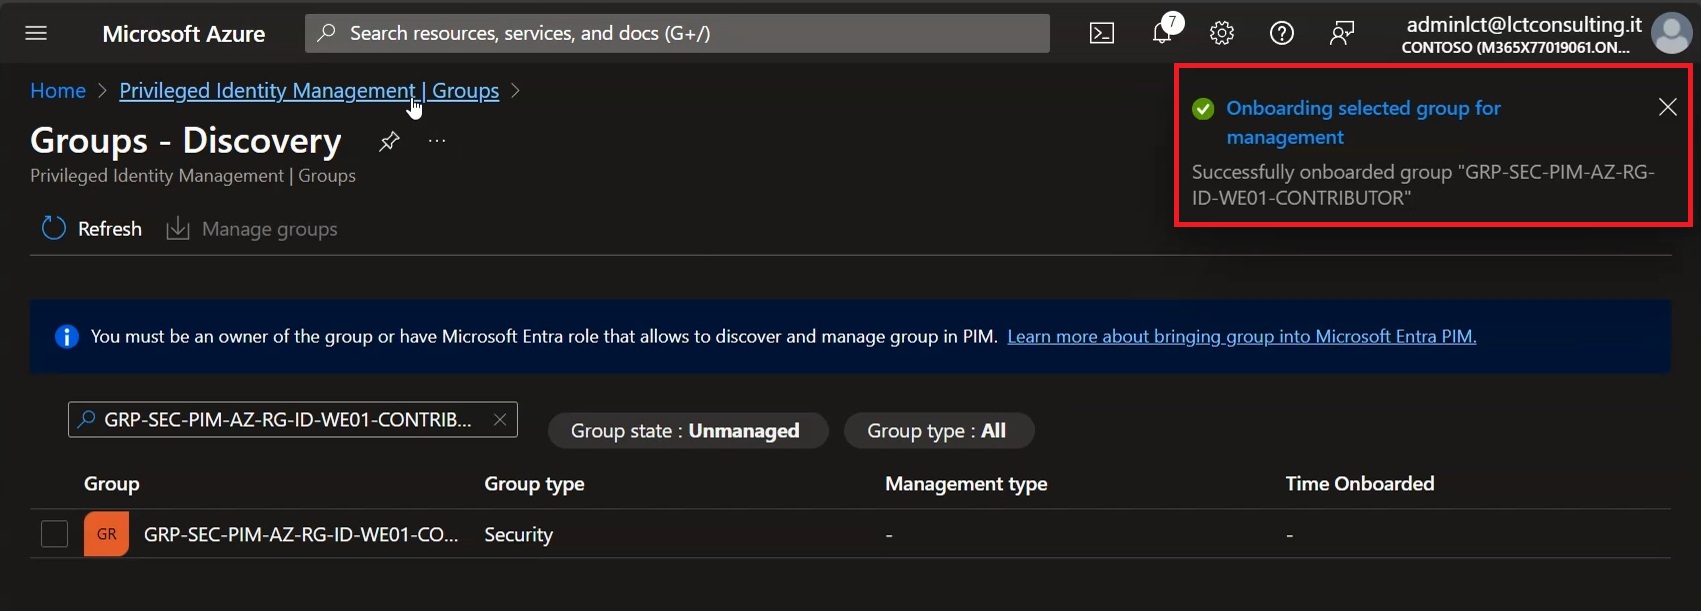Screen dimensions: 1701x611
Task: Go to the Home breadcrumb
Action: point(58,91)
